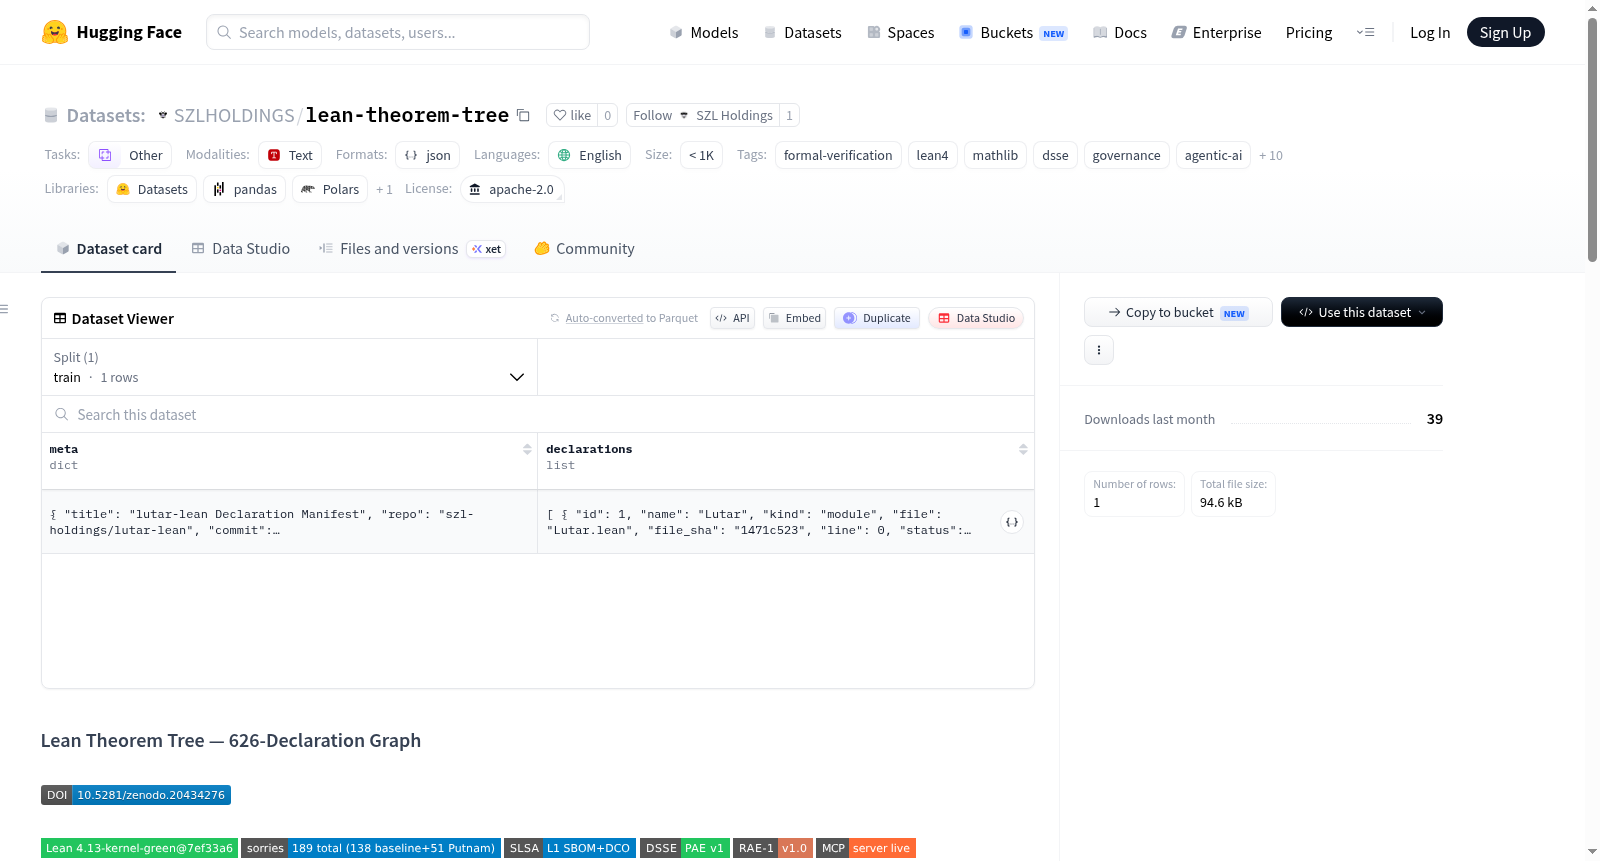Select the mathlib tag

pyautogui.click(x=995, y=155)
